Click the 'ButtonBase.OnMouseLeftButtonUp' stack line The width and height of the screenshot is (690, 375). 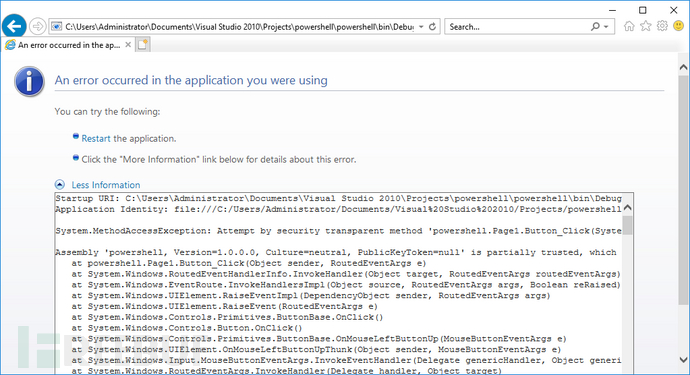click(319, 338)
